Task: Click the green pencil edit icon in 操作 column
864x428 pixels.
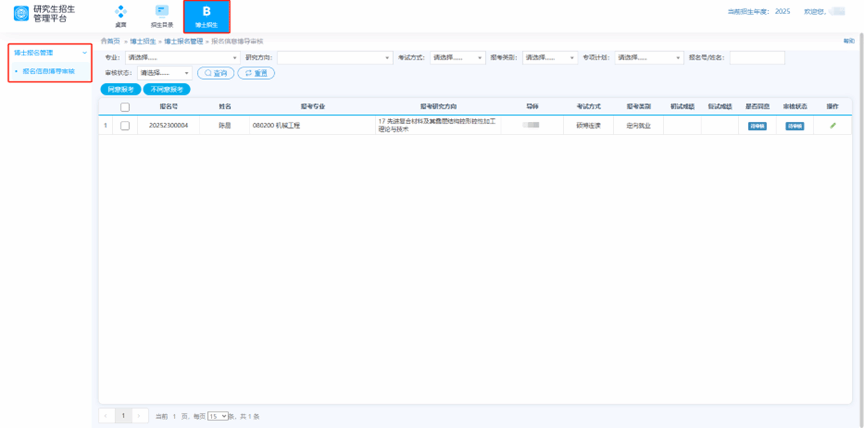Action: [833, 126]
